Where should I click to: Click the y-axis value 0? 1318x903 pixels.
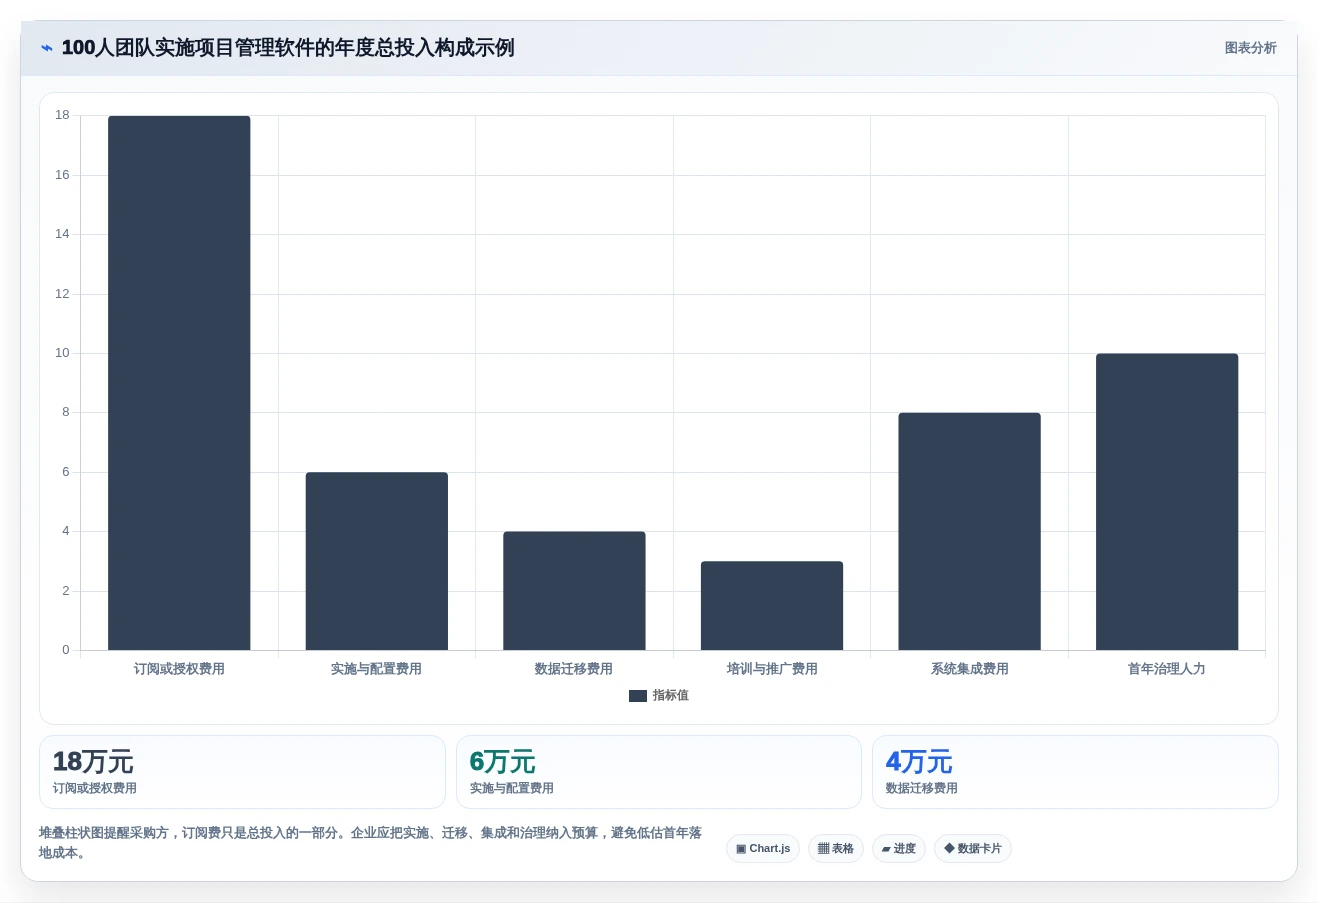[66, 650]
